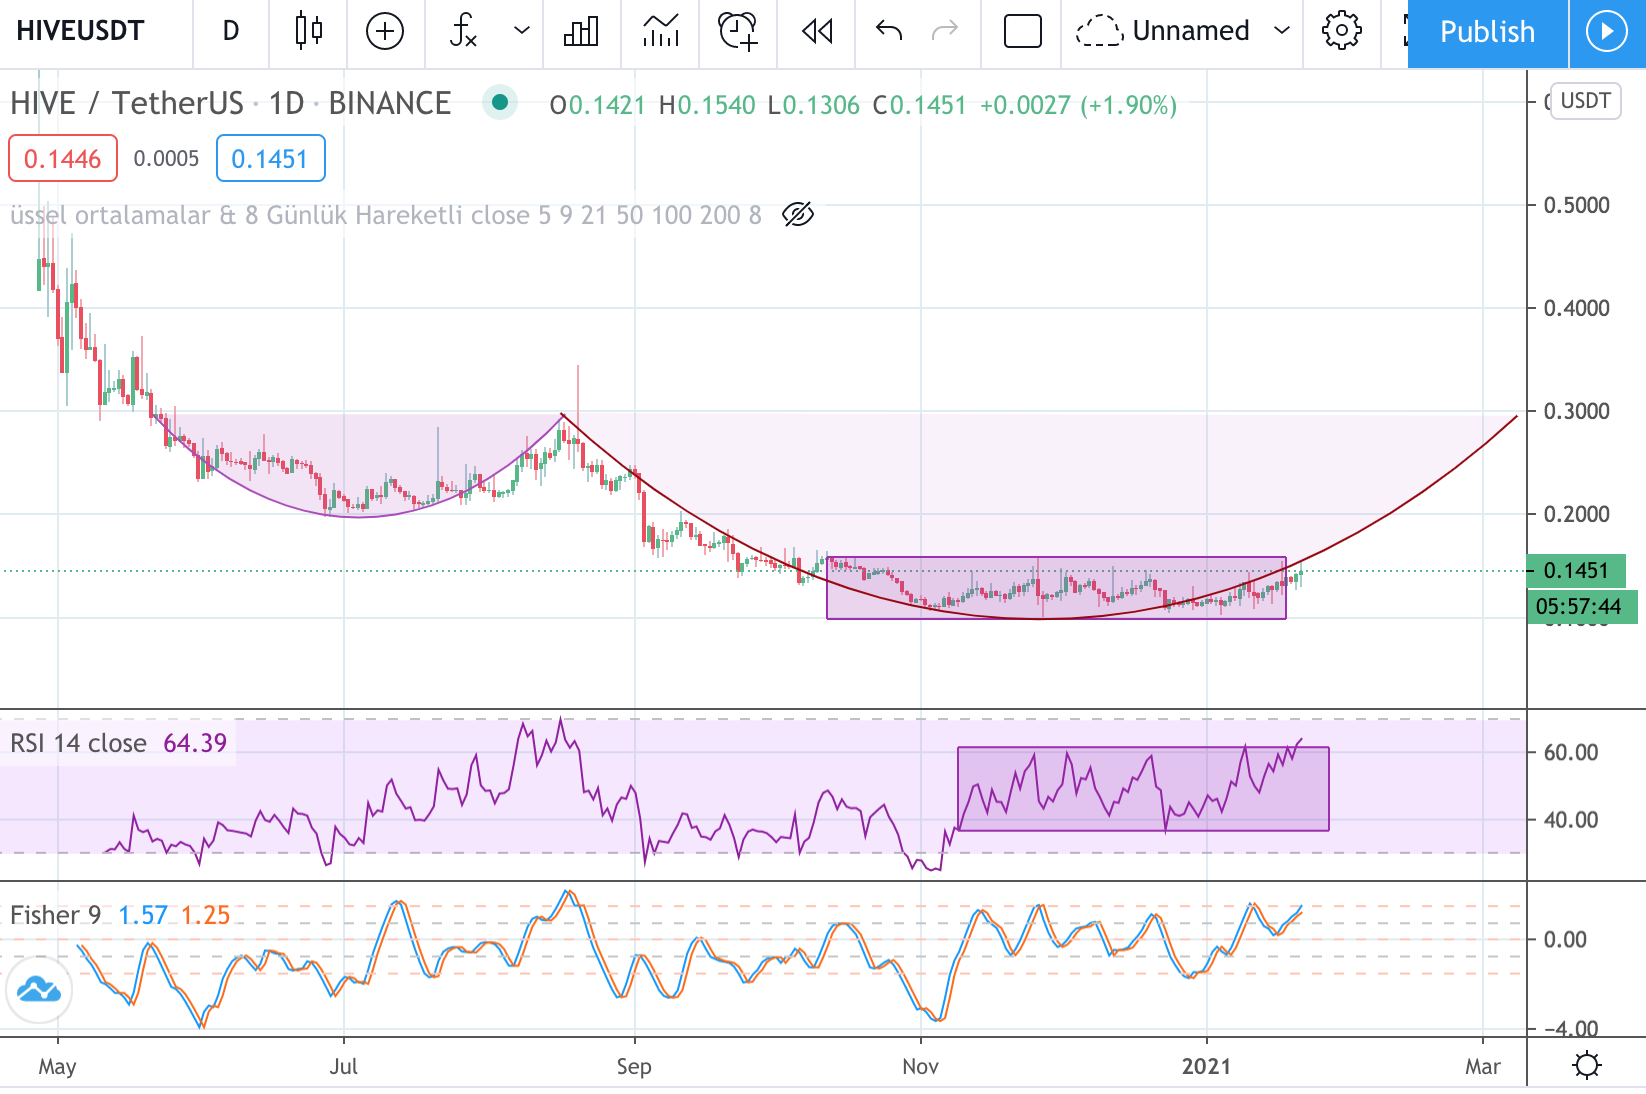
Task: Redo the last chart action
Action: click(944, 31)
